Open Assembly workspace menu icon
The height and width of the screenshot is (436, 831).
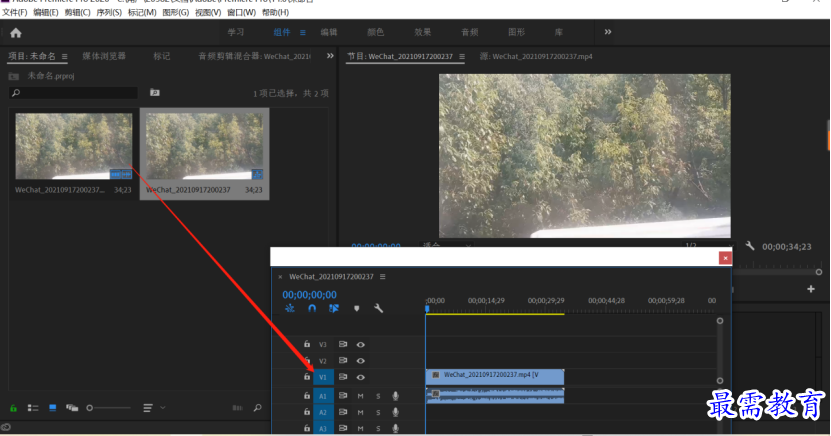coord(303,32)
